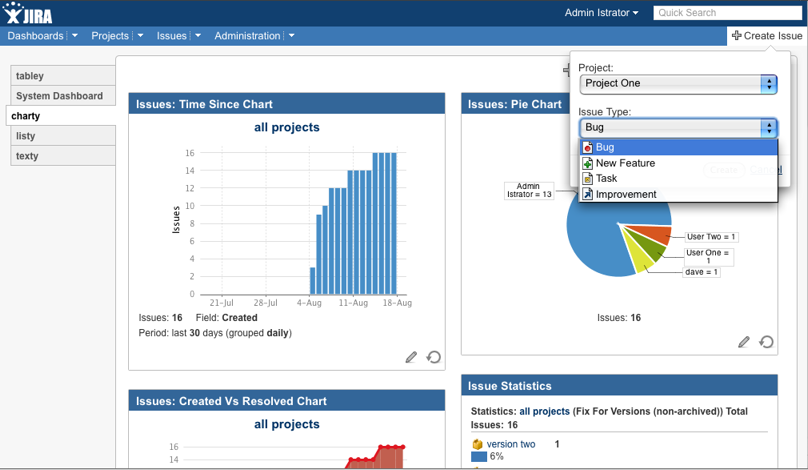
Task: Click the plus icon beside Create Issue
Action: (x=736, y=36)
